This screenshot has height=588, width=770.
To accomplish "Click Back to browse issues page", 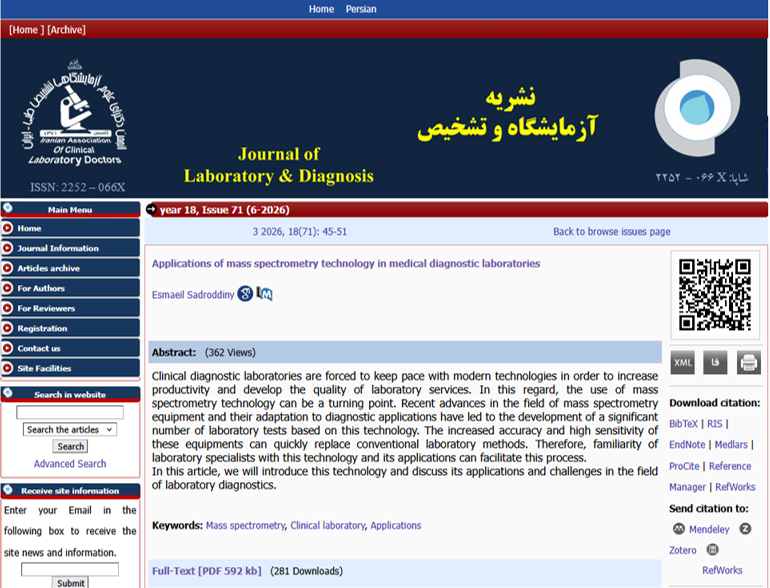I will coord(611,231).
